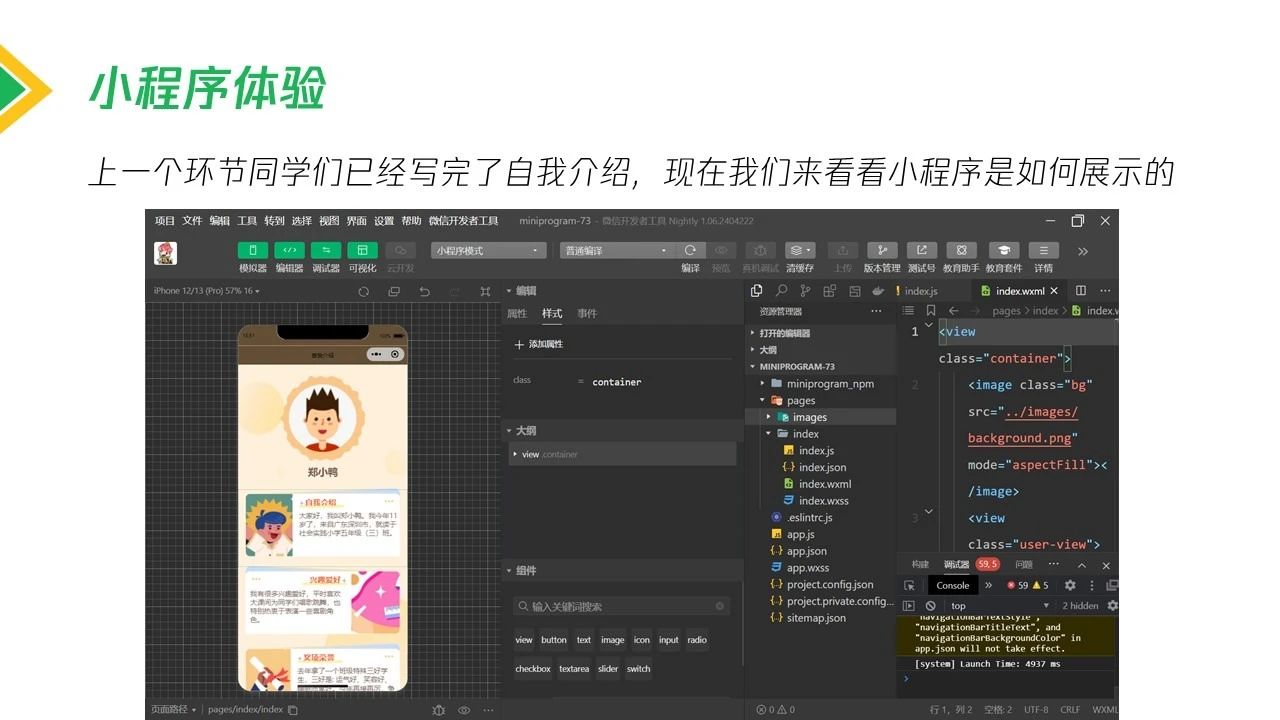
Task: Open the 微信开发者工具 menu
Action: [463, 221]
